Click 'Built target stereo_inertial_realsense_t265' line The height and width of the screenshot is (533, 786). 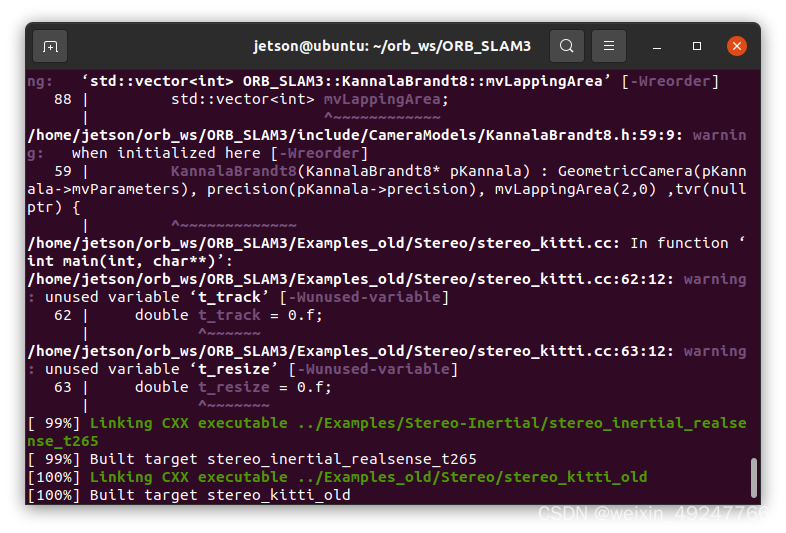[x=252, y=459]
